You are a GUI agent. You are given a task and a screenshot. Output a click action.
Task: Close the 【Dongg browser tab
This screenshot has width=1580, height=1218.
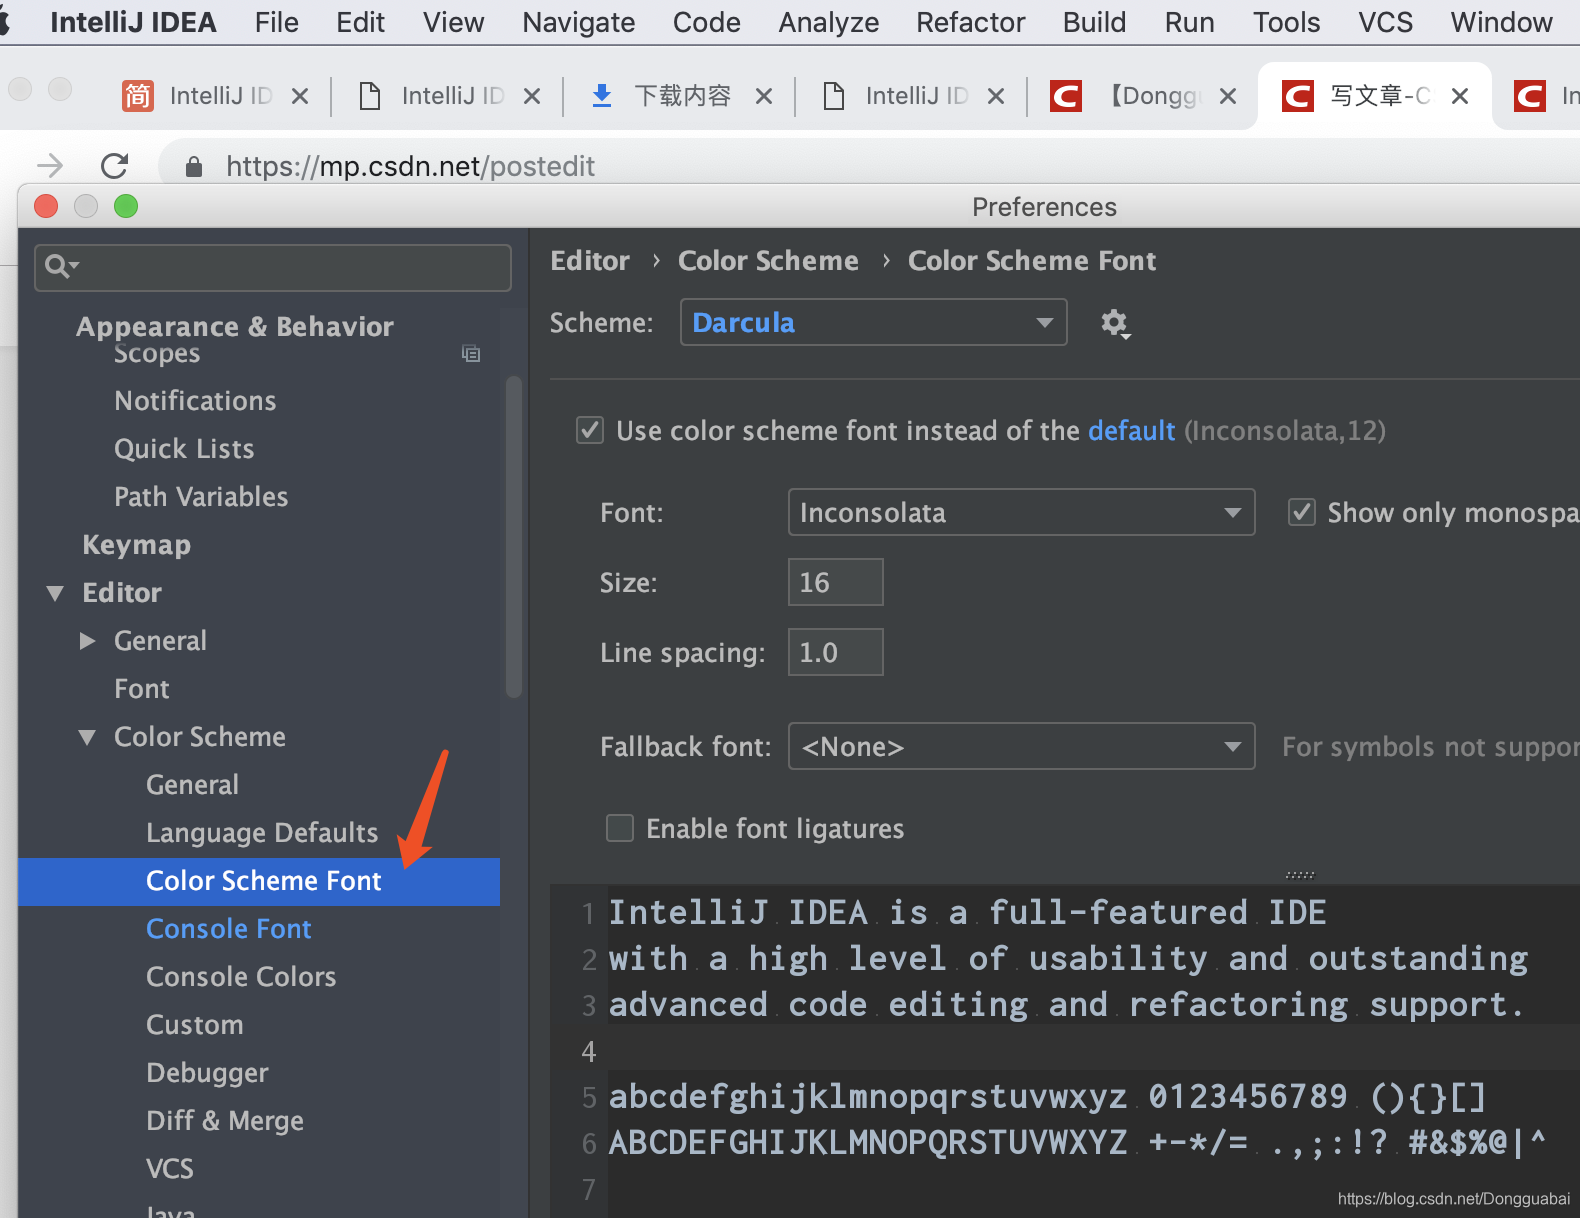pyautogui.click(x=1227, y=96)
